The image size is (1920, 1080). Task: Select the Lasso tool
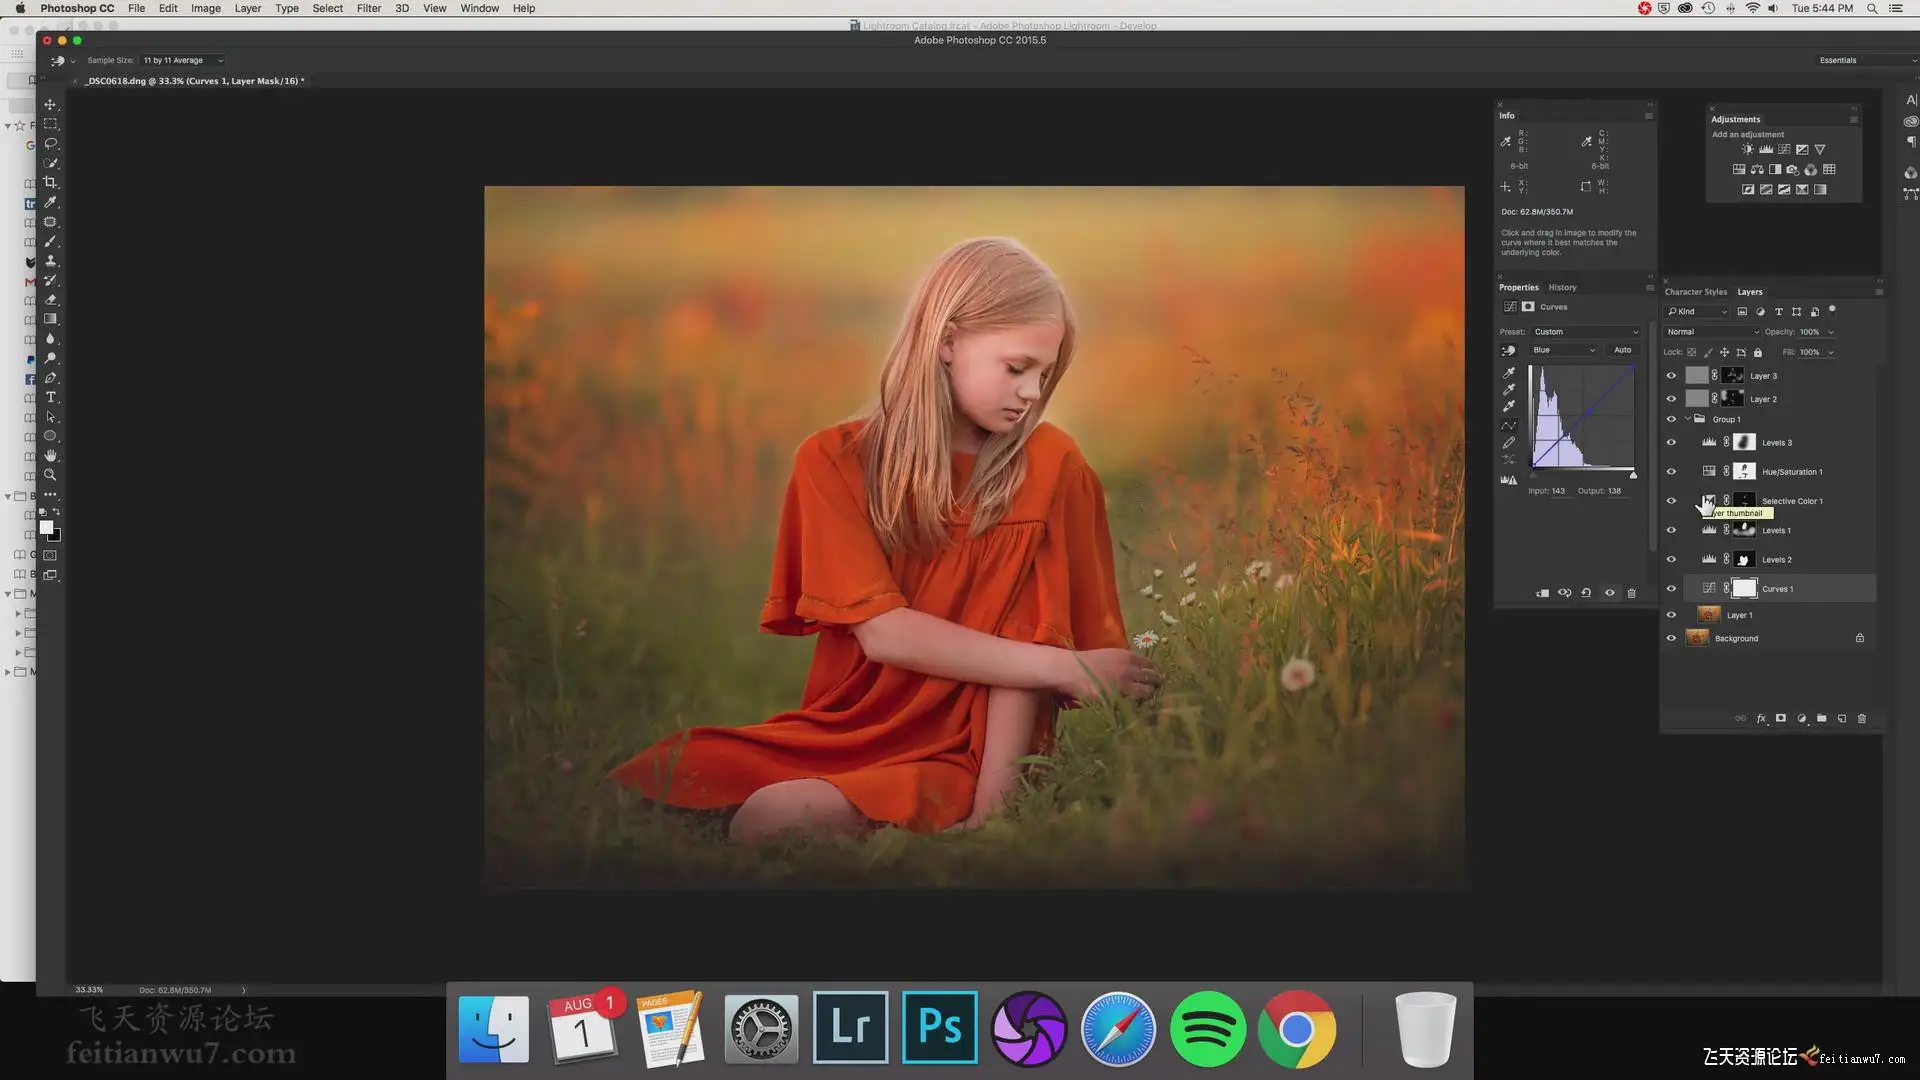tap(50, 144)
